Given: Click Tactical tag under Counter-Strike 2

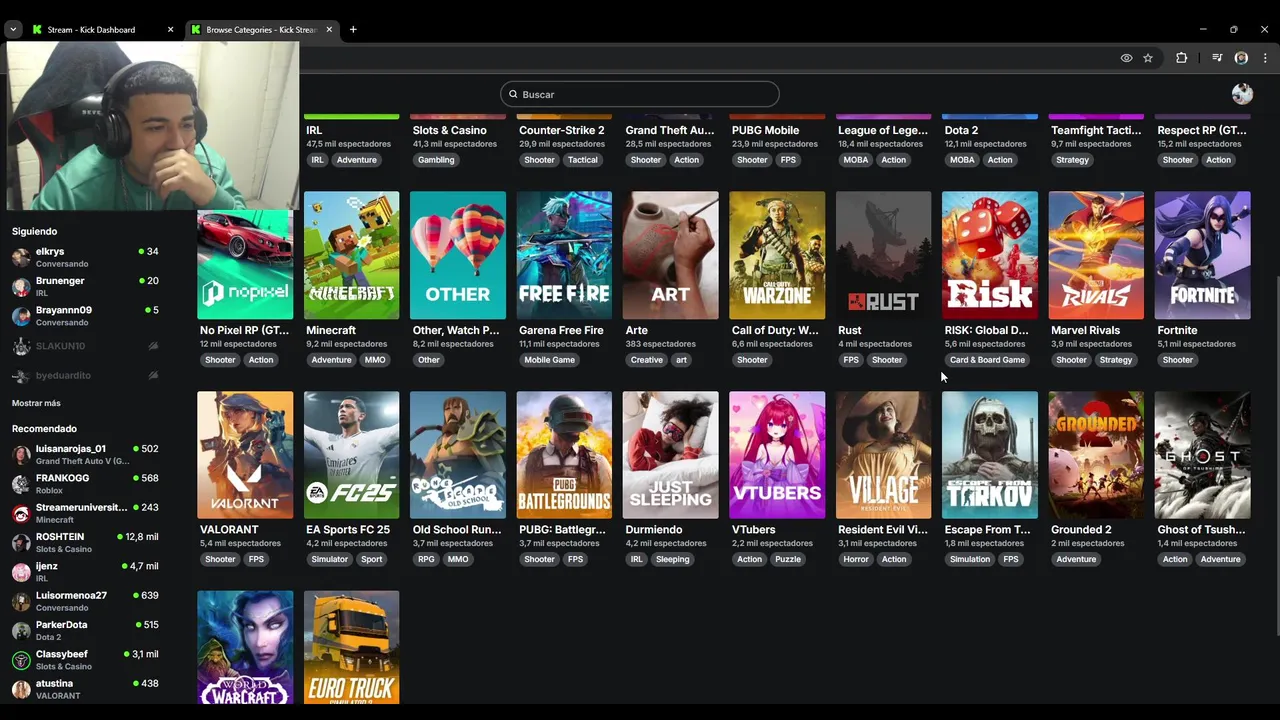Looking at the screenshot, I should pyautogui.click(x=583, y=160).
